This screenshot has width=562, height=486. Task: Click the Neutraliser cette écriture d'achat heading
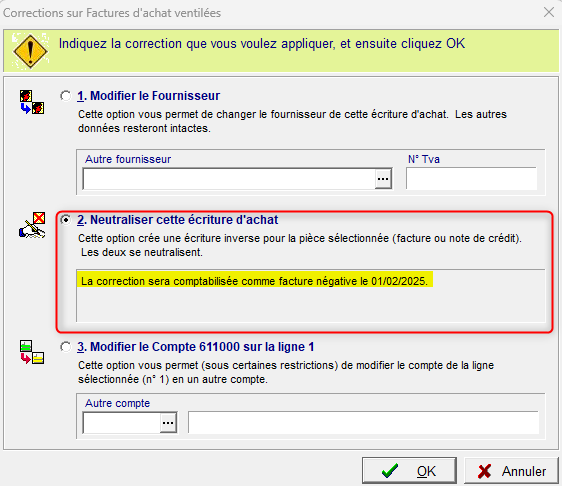click(177, 220)
